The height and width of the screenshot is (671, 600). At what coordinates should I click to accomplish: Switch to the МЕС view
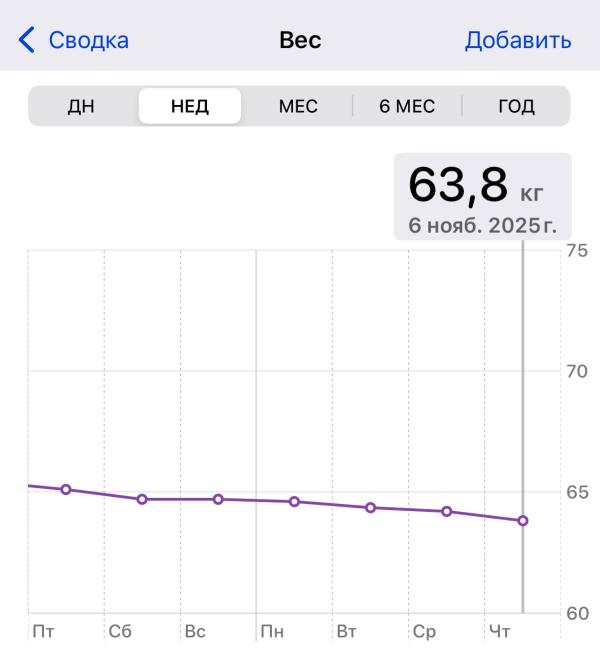click(x=298, y=106)
